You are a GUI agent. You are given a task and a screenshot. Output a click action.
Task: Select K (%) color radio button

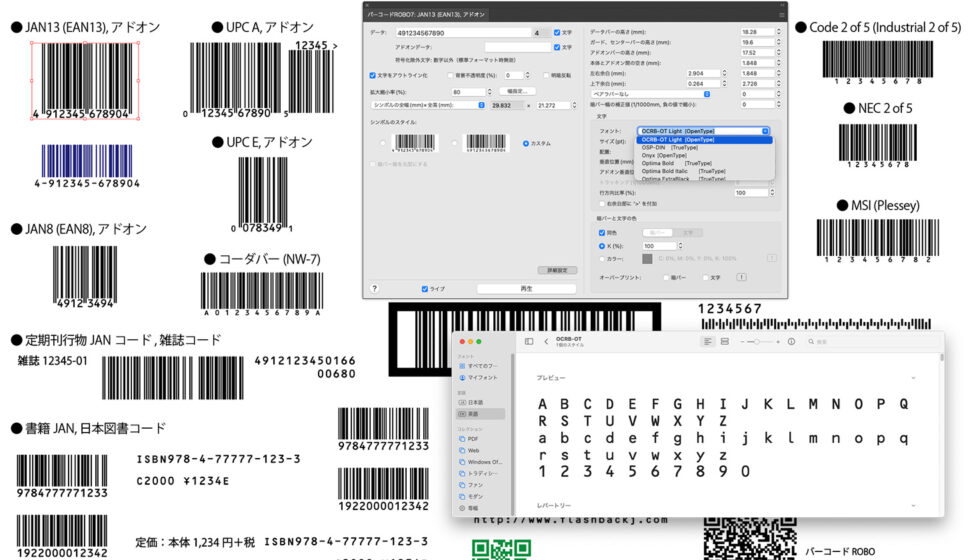point(602,246)
